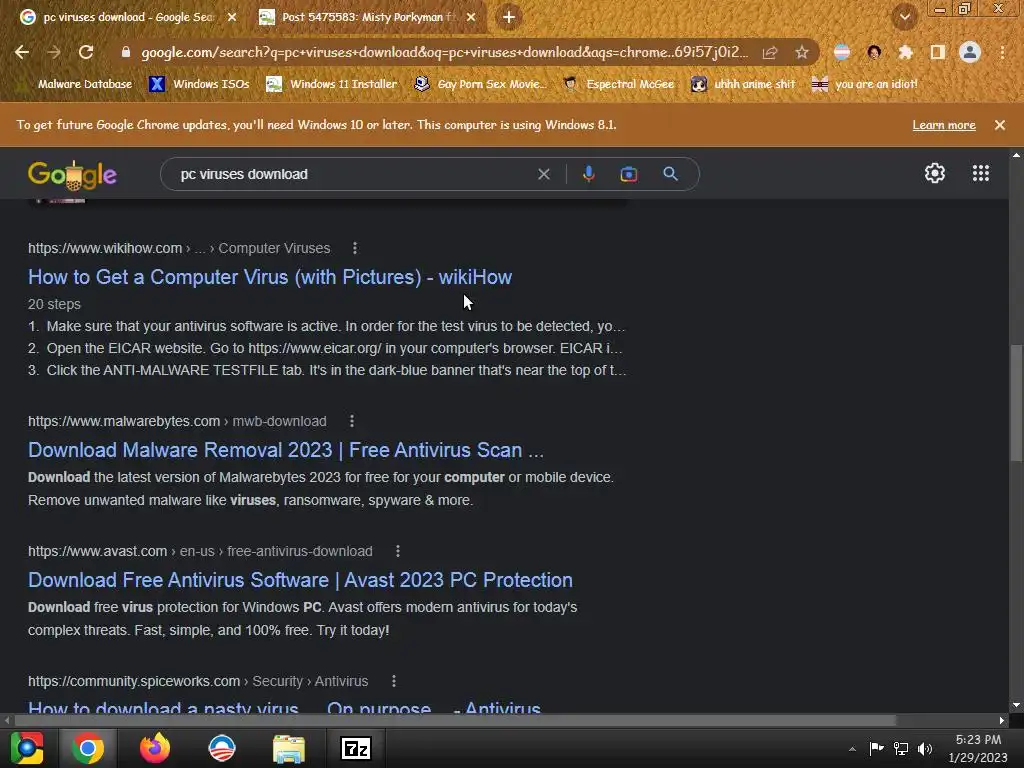Click the horizontal scrollbar at page bottom
The height and width of the screenshot is (768, 1024).
click(x=455, y=720)
